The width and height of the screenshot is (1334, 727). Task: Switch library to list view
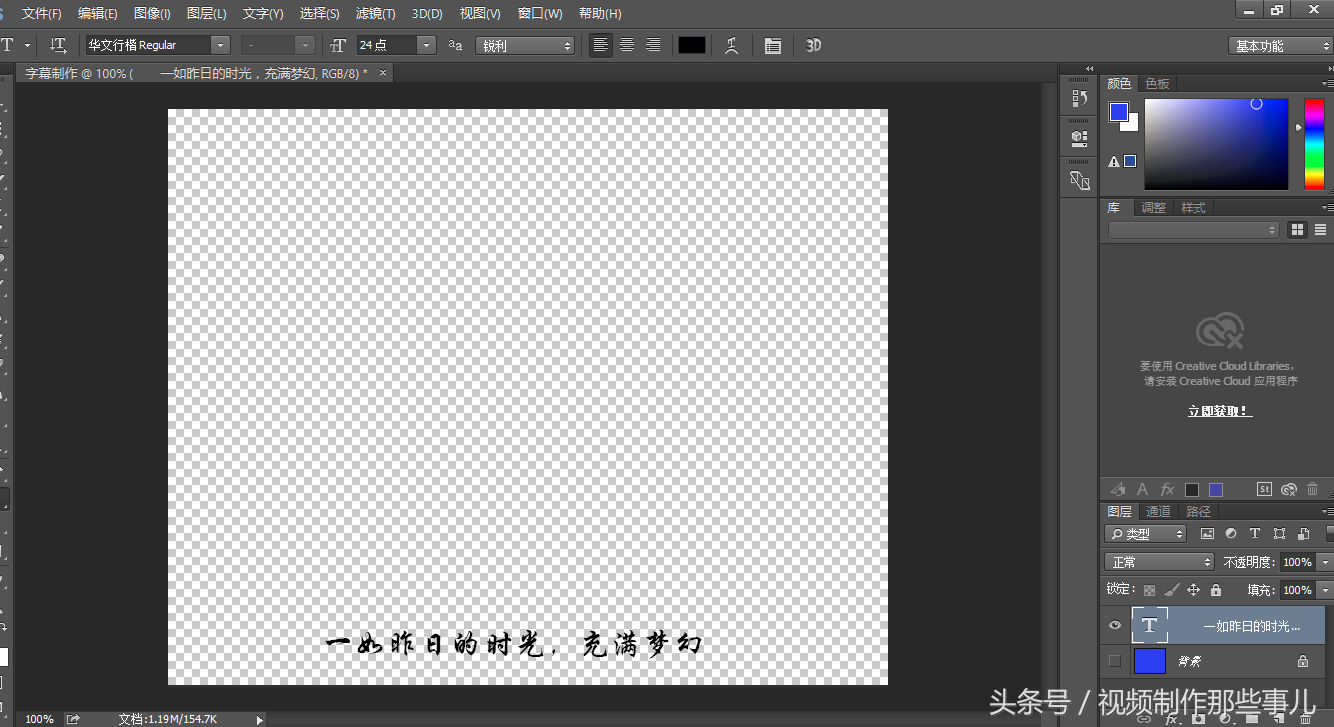(x=1320, y=229)
